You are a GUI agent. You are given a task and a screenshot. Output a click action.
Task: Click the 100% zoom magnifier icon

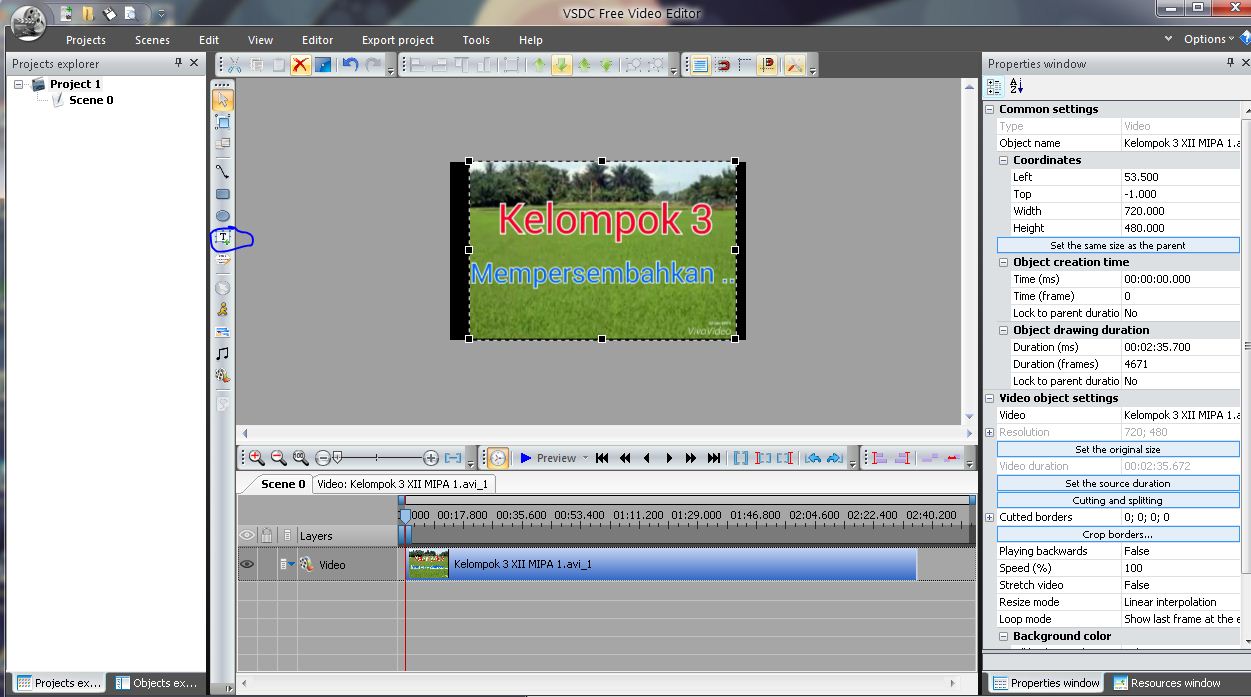300,458
